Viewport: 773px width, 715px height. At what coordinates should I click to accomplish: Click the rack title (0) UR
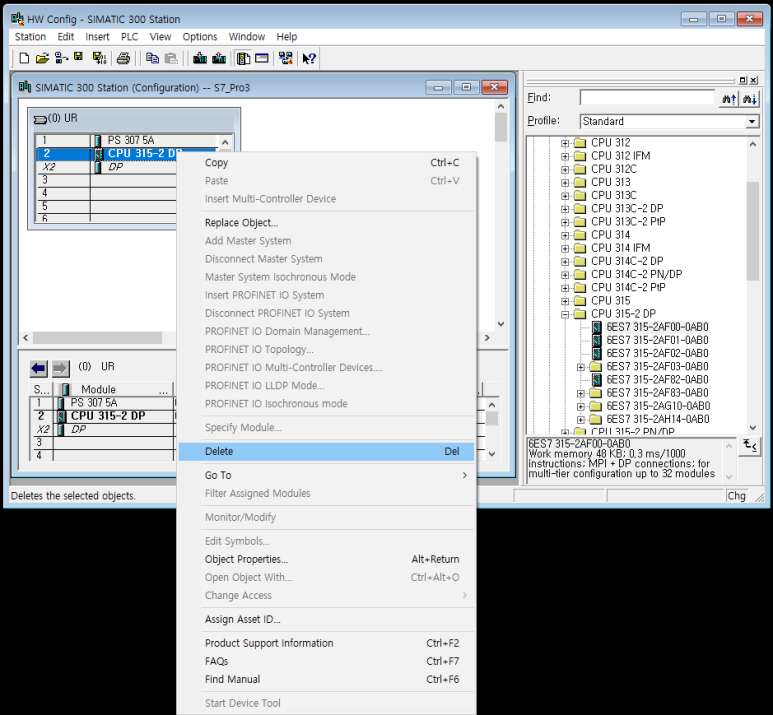pos(63,118)
